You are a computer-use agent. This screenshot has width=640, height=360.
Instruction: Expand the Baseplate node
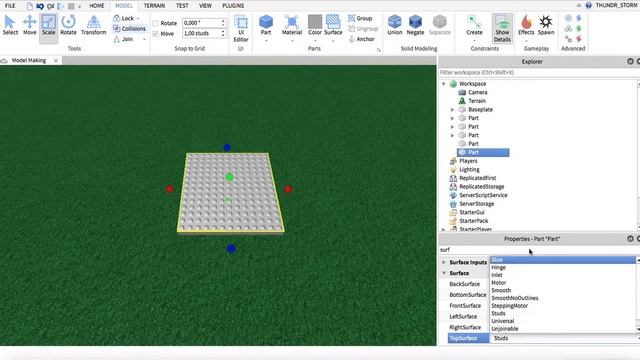tap(452, 109)
